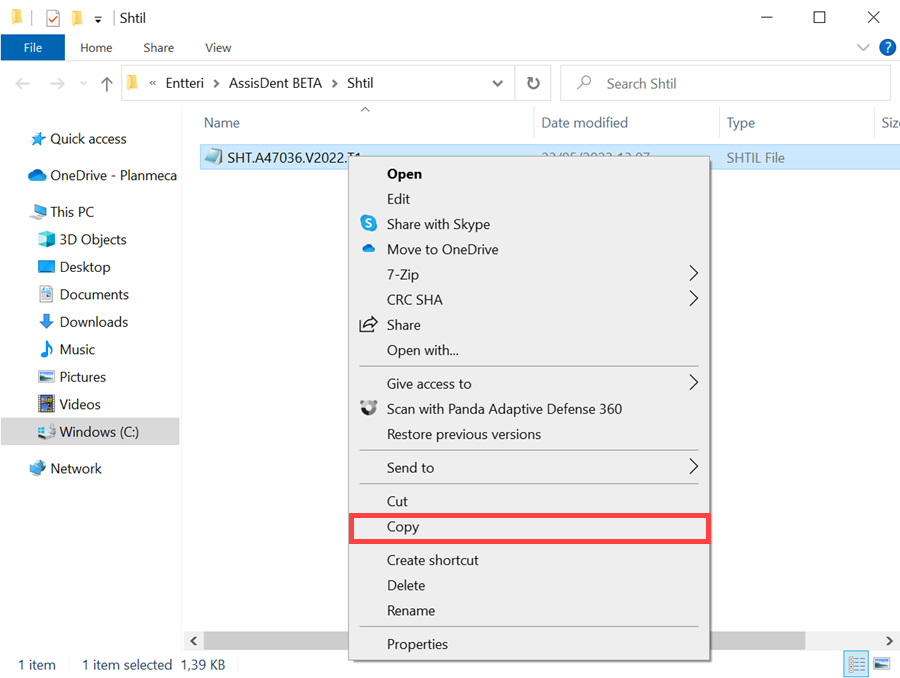Screen dimensions: 900x678
Task: Expand the 7-Zip submenu
Action: pos(529,274)
